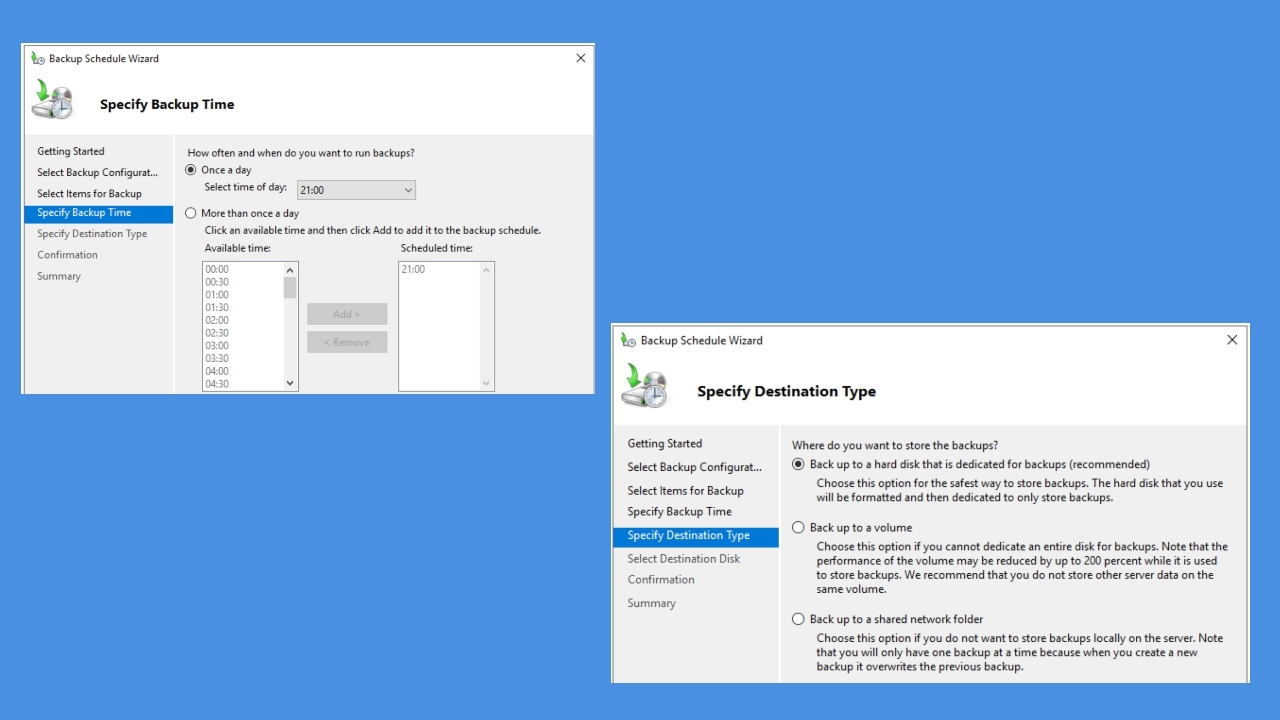The height and width of the screenshot is (720, 1280).
Task: Click down arrow of Scheduled time list scrollbar
Action: pos(487,383)
